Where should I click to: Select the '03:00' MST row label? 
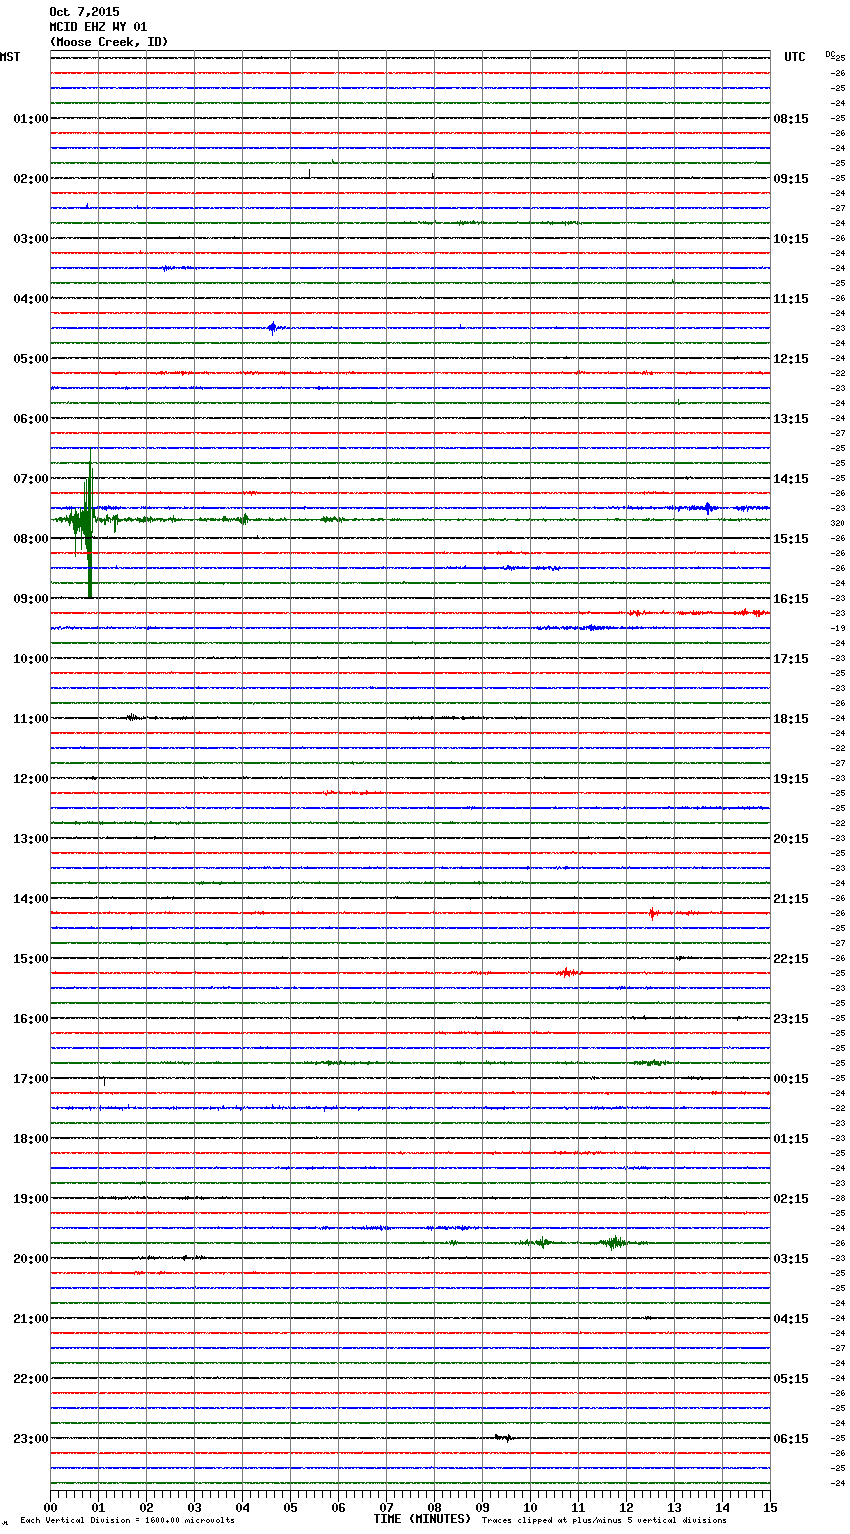click(31, 238)
